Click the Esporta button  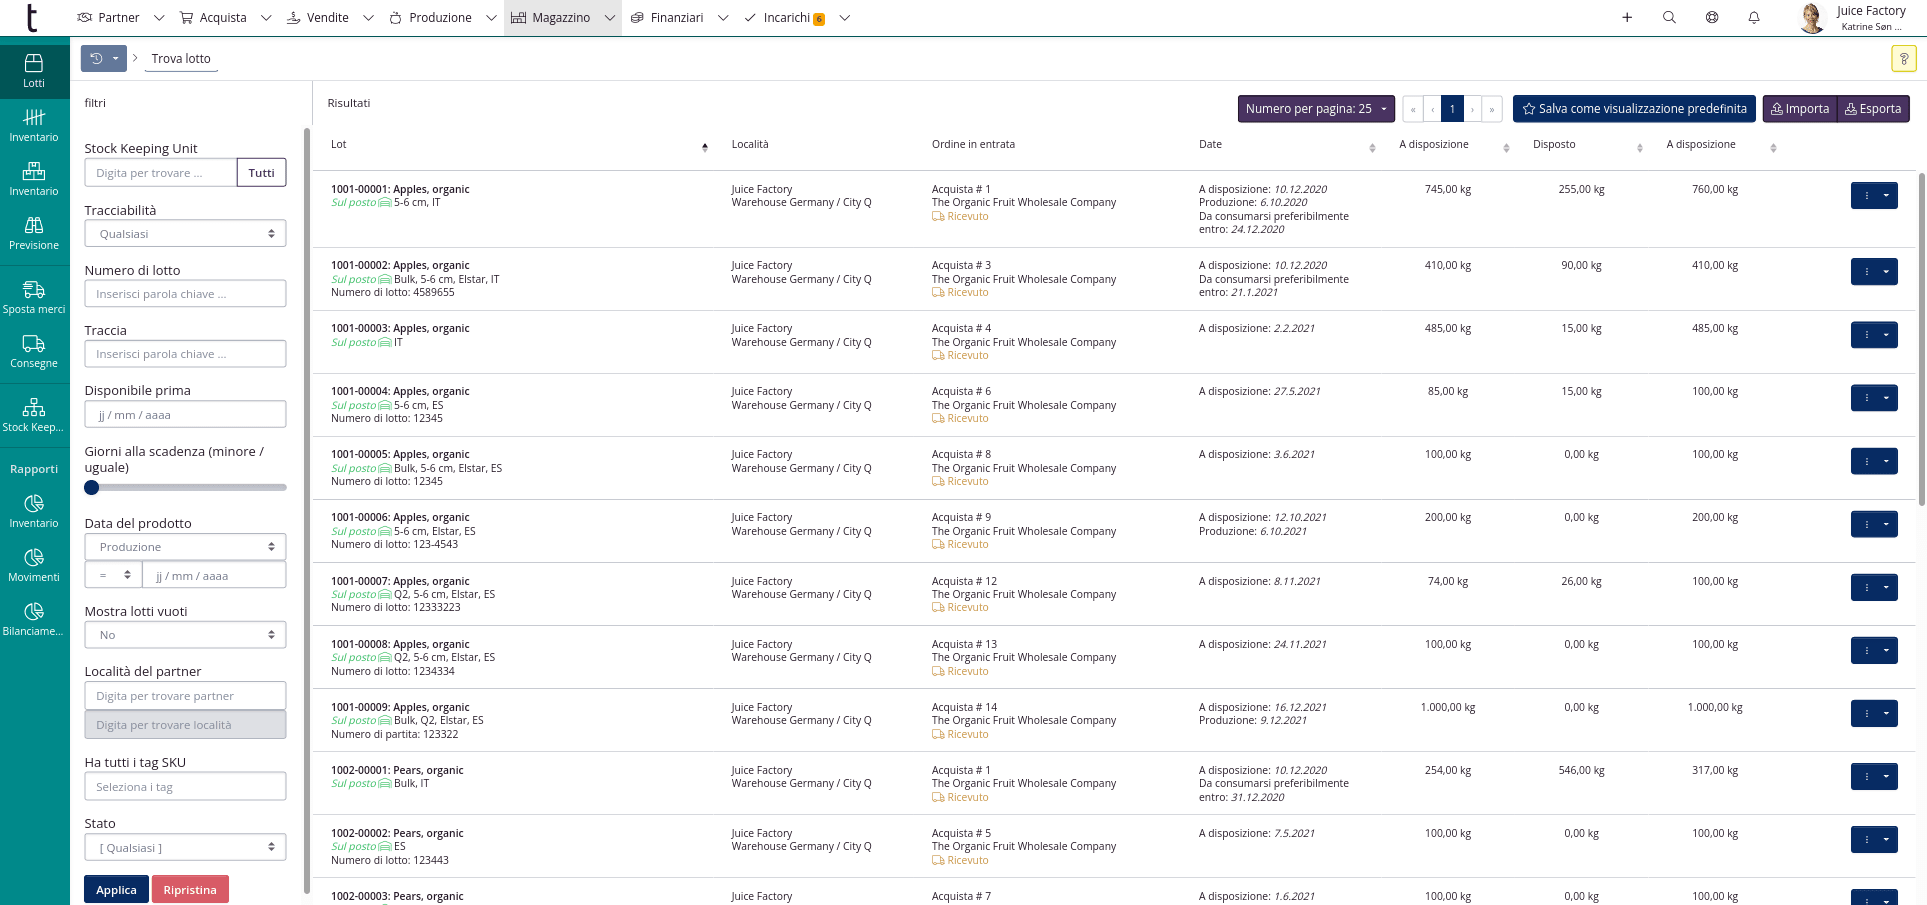1873,109
